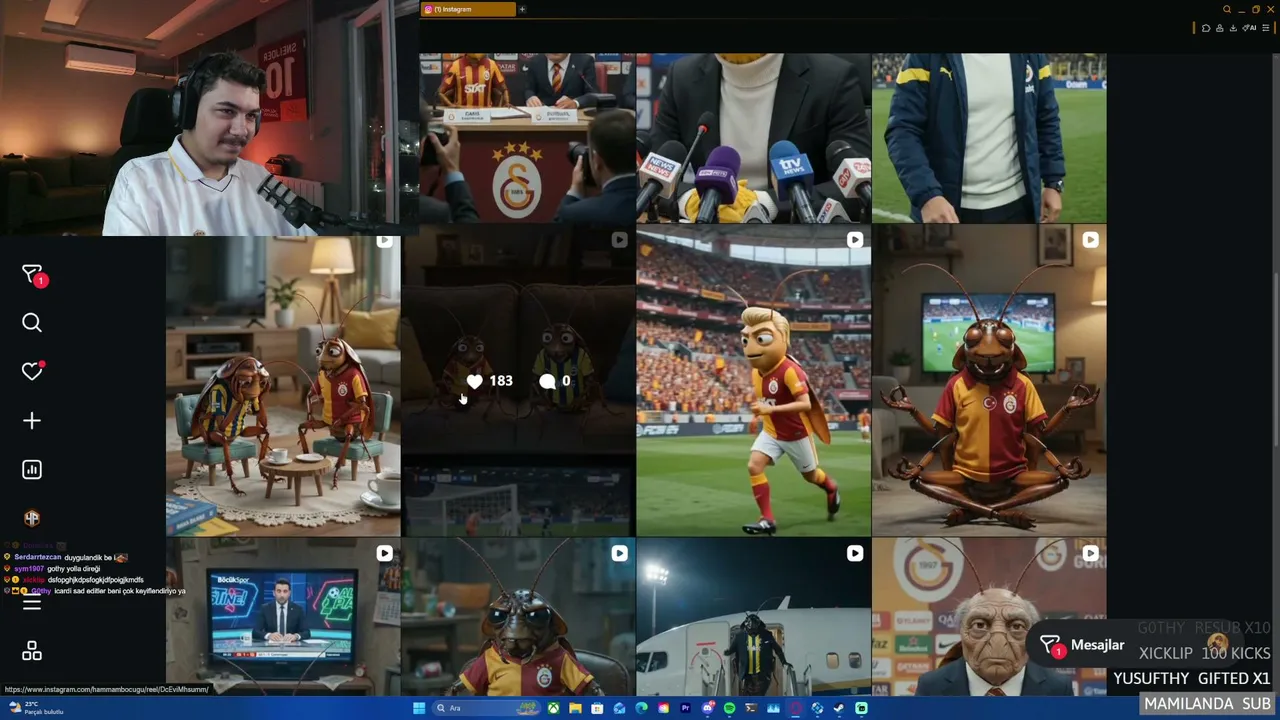Open the browser settings sliders icon
Image resolution: width=1280 pixels, height=720 pixels.
pyautogui.click(x=1266, y=28)
